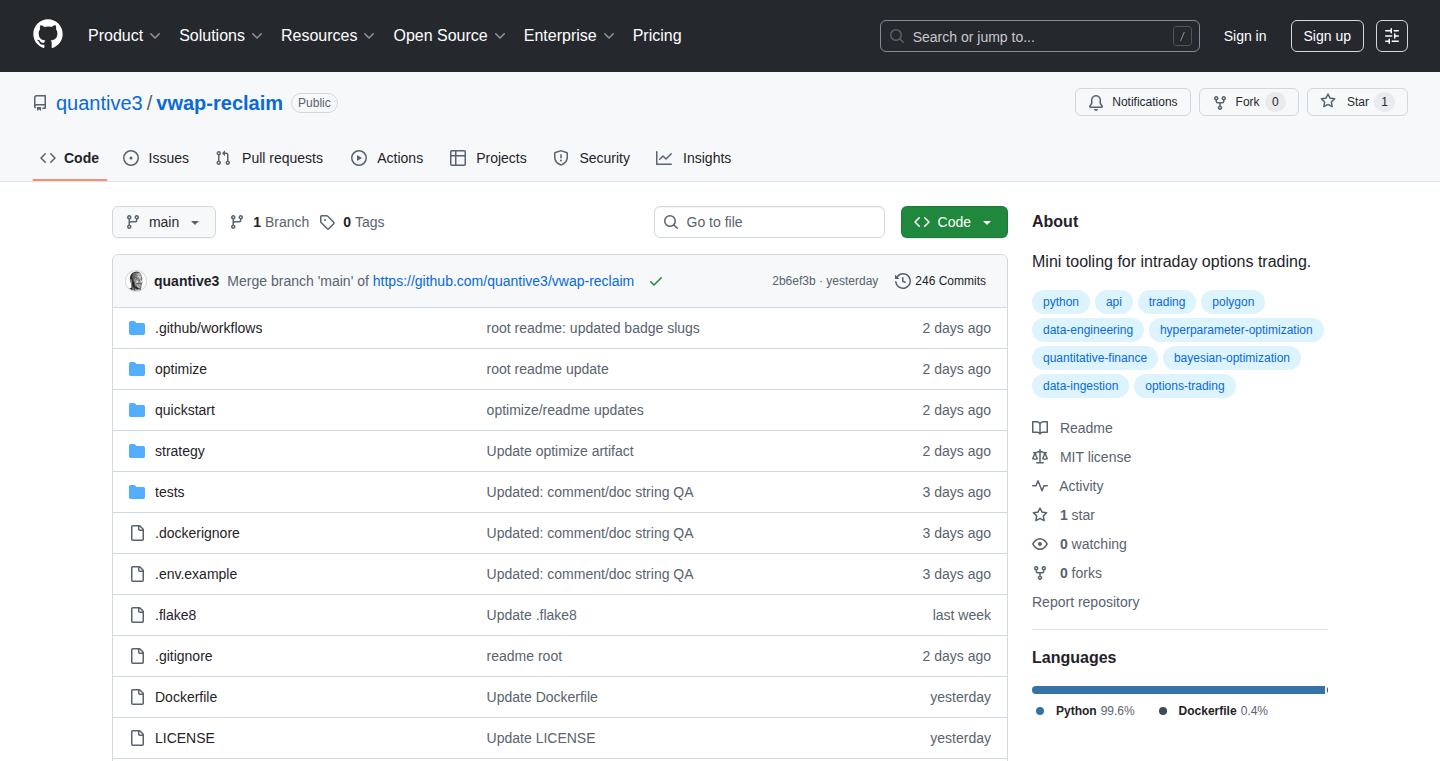Click the green check commit status icon

(x=656, y=281)
